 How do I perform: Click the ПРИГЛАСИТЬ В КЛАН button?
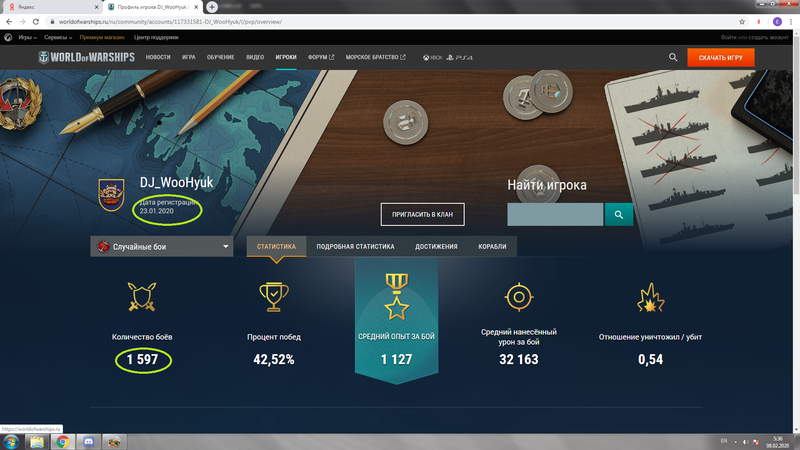point(422,214)
